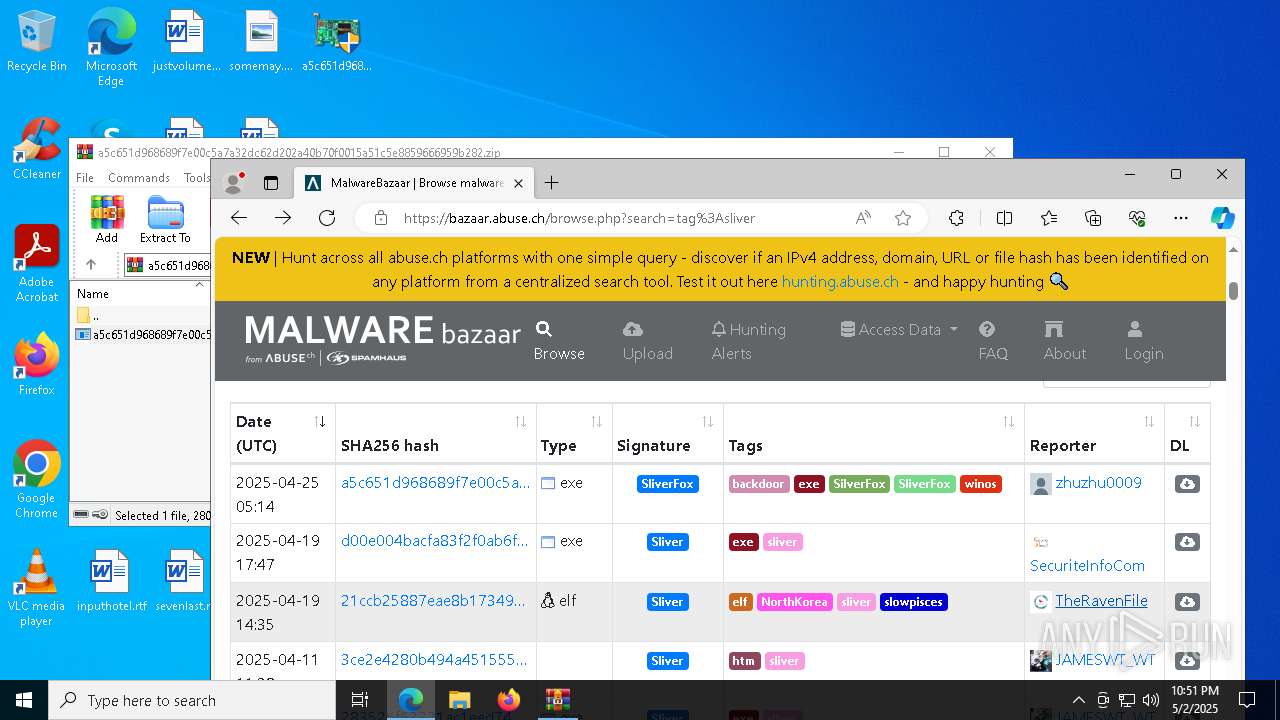This screenshot has height=720, width=1280.
Task: Click the winos tag
Action: [980, 484]
